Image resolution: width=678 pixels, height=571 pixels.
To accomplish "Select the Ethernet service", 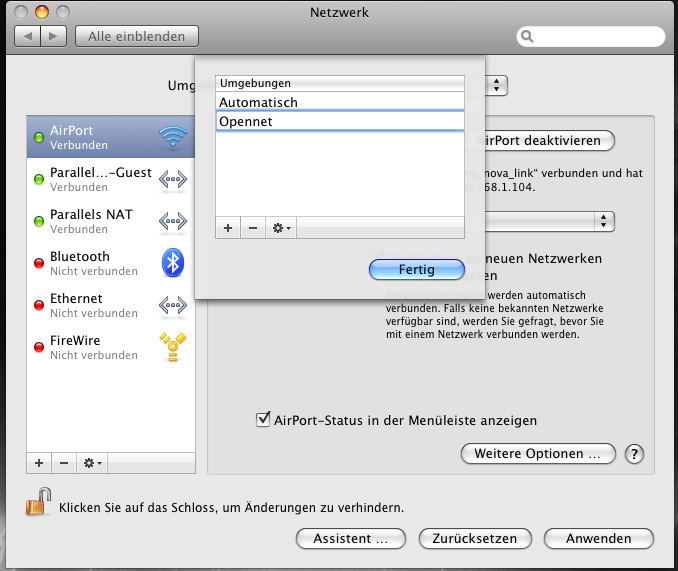I will (111, 305).
